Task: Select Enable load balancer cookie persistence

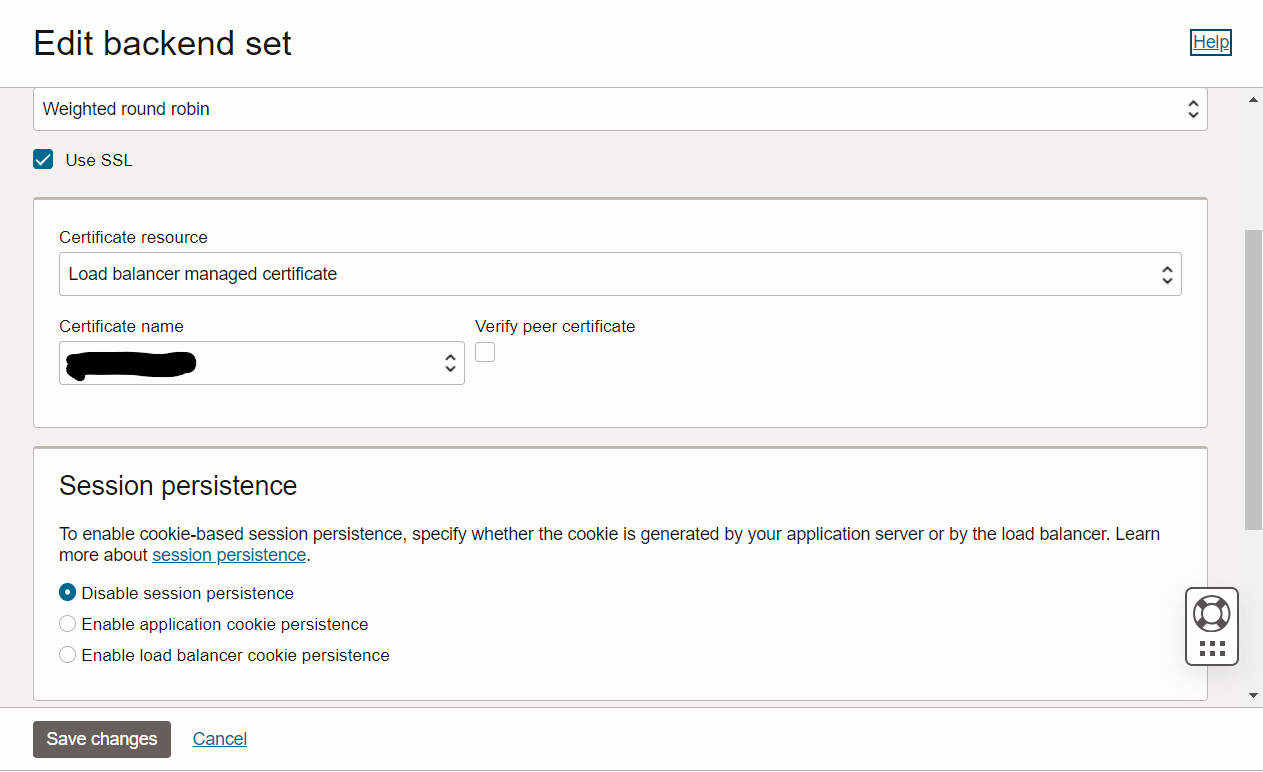Action: (68, 654)
